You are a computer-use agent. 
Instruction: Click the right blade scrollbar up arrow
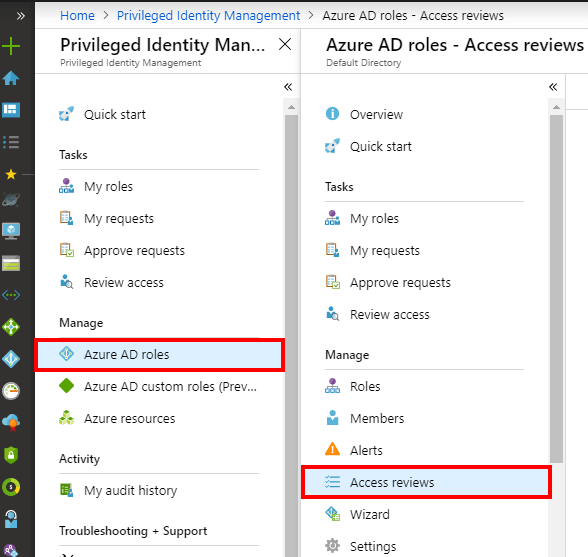[556, 107]
